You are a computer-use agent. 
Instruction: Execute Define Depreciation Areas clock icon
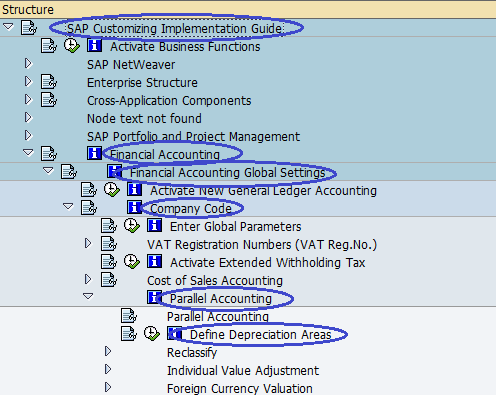tap(152, 333)
